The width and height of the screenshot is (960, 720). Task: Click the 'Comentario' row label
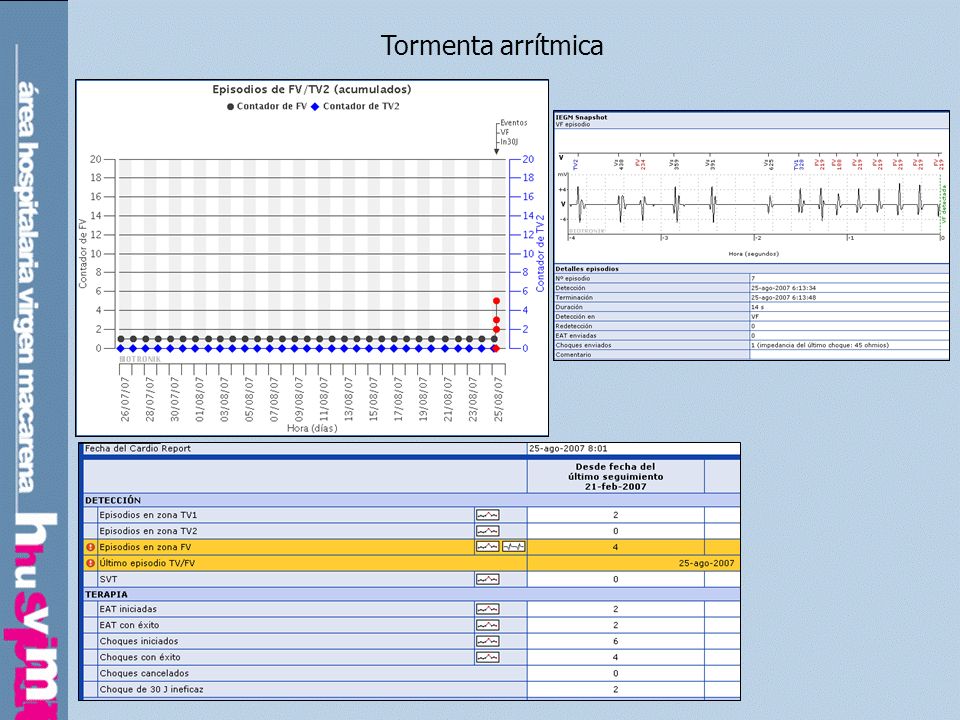click(573, 355)
